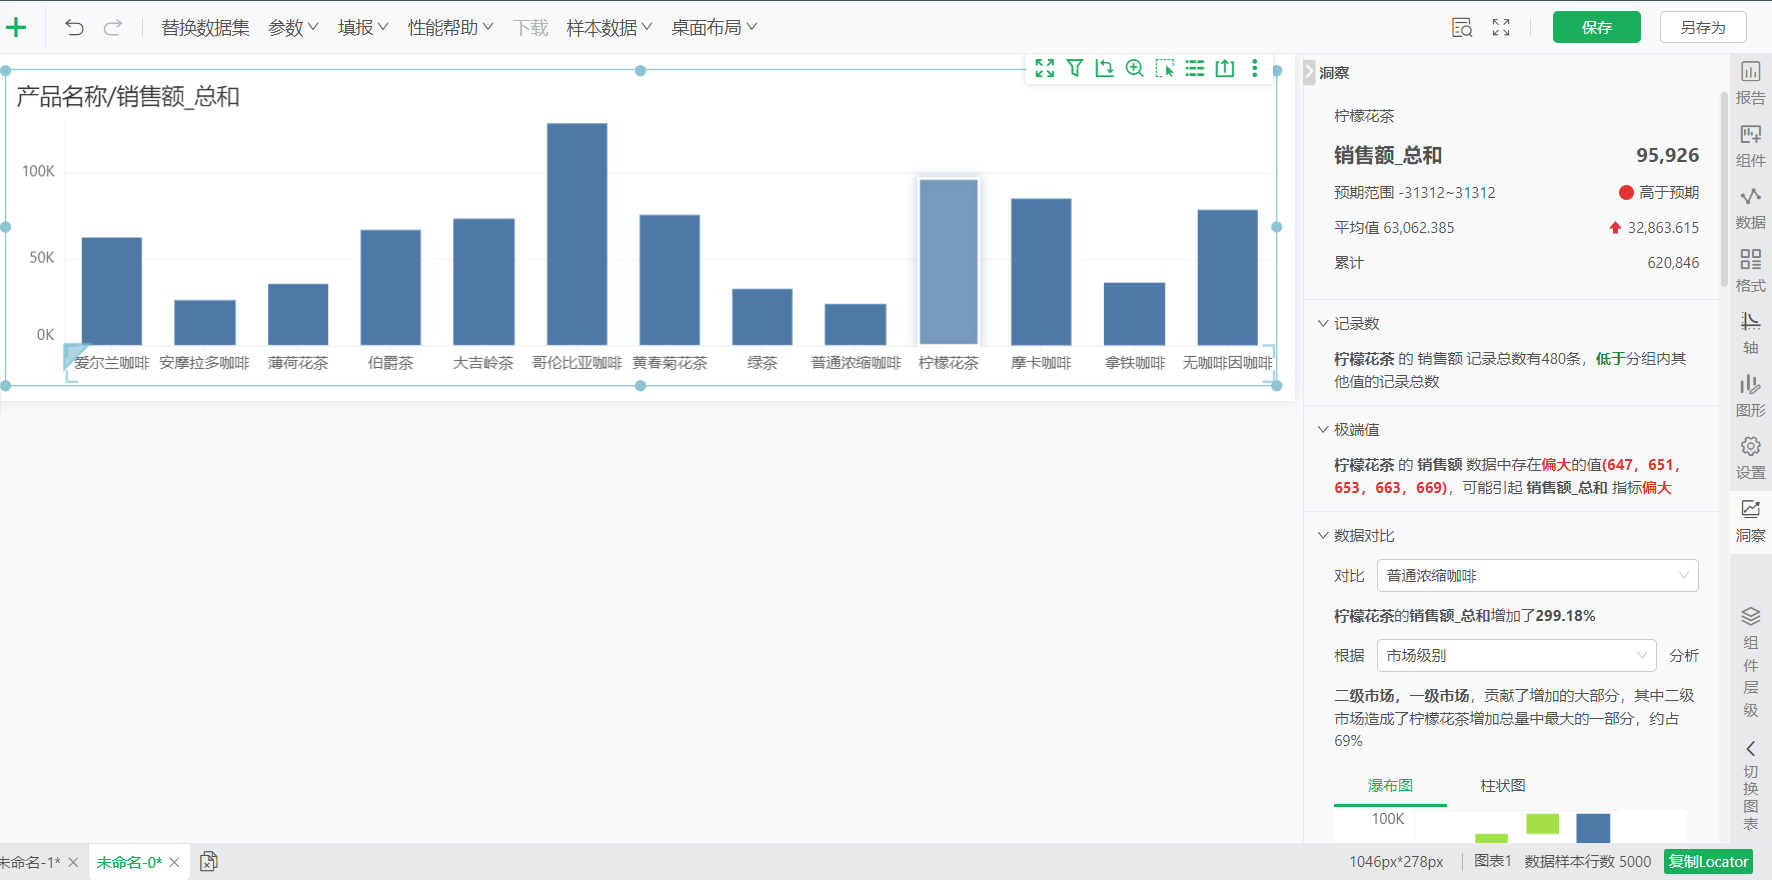The width and height of the screenshot is (1772, 880).
Task: Select the 洞察 sidebar panel
Action: click(x=1751, y=521)
